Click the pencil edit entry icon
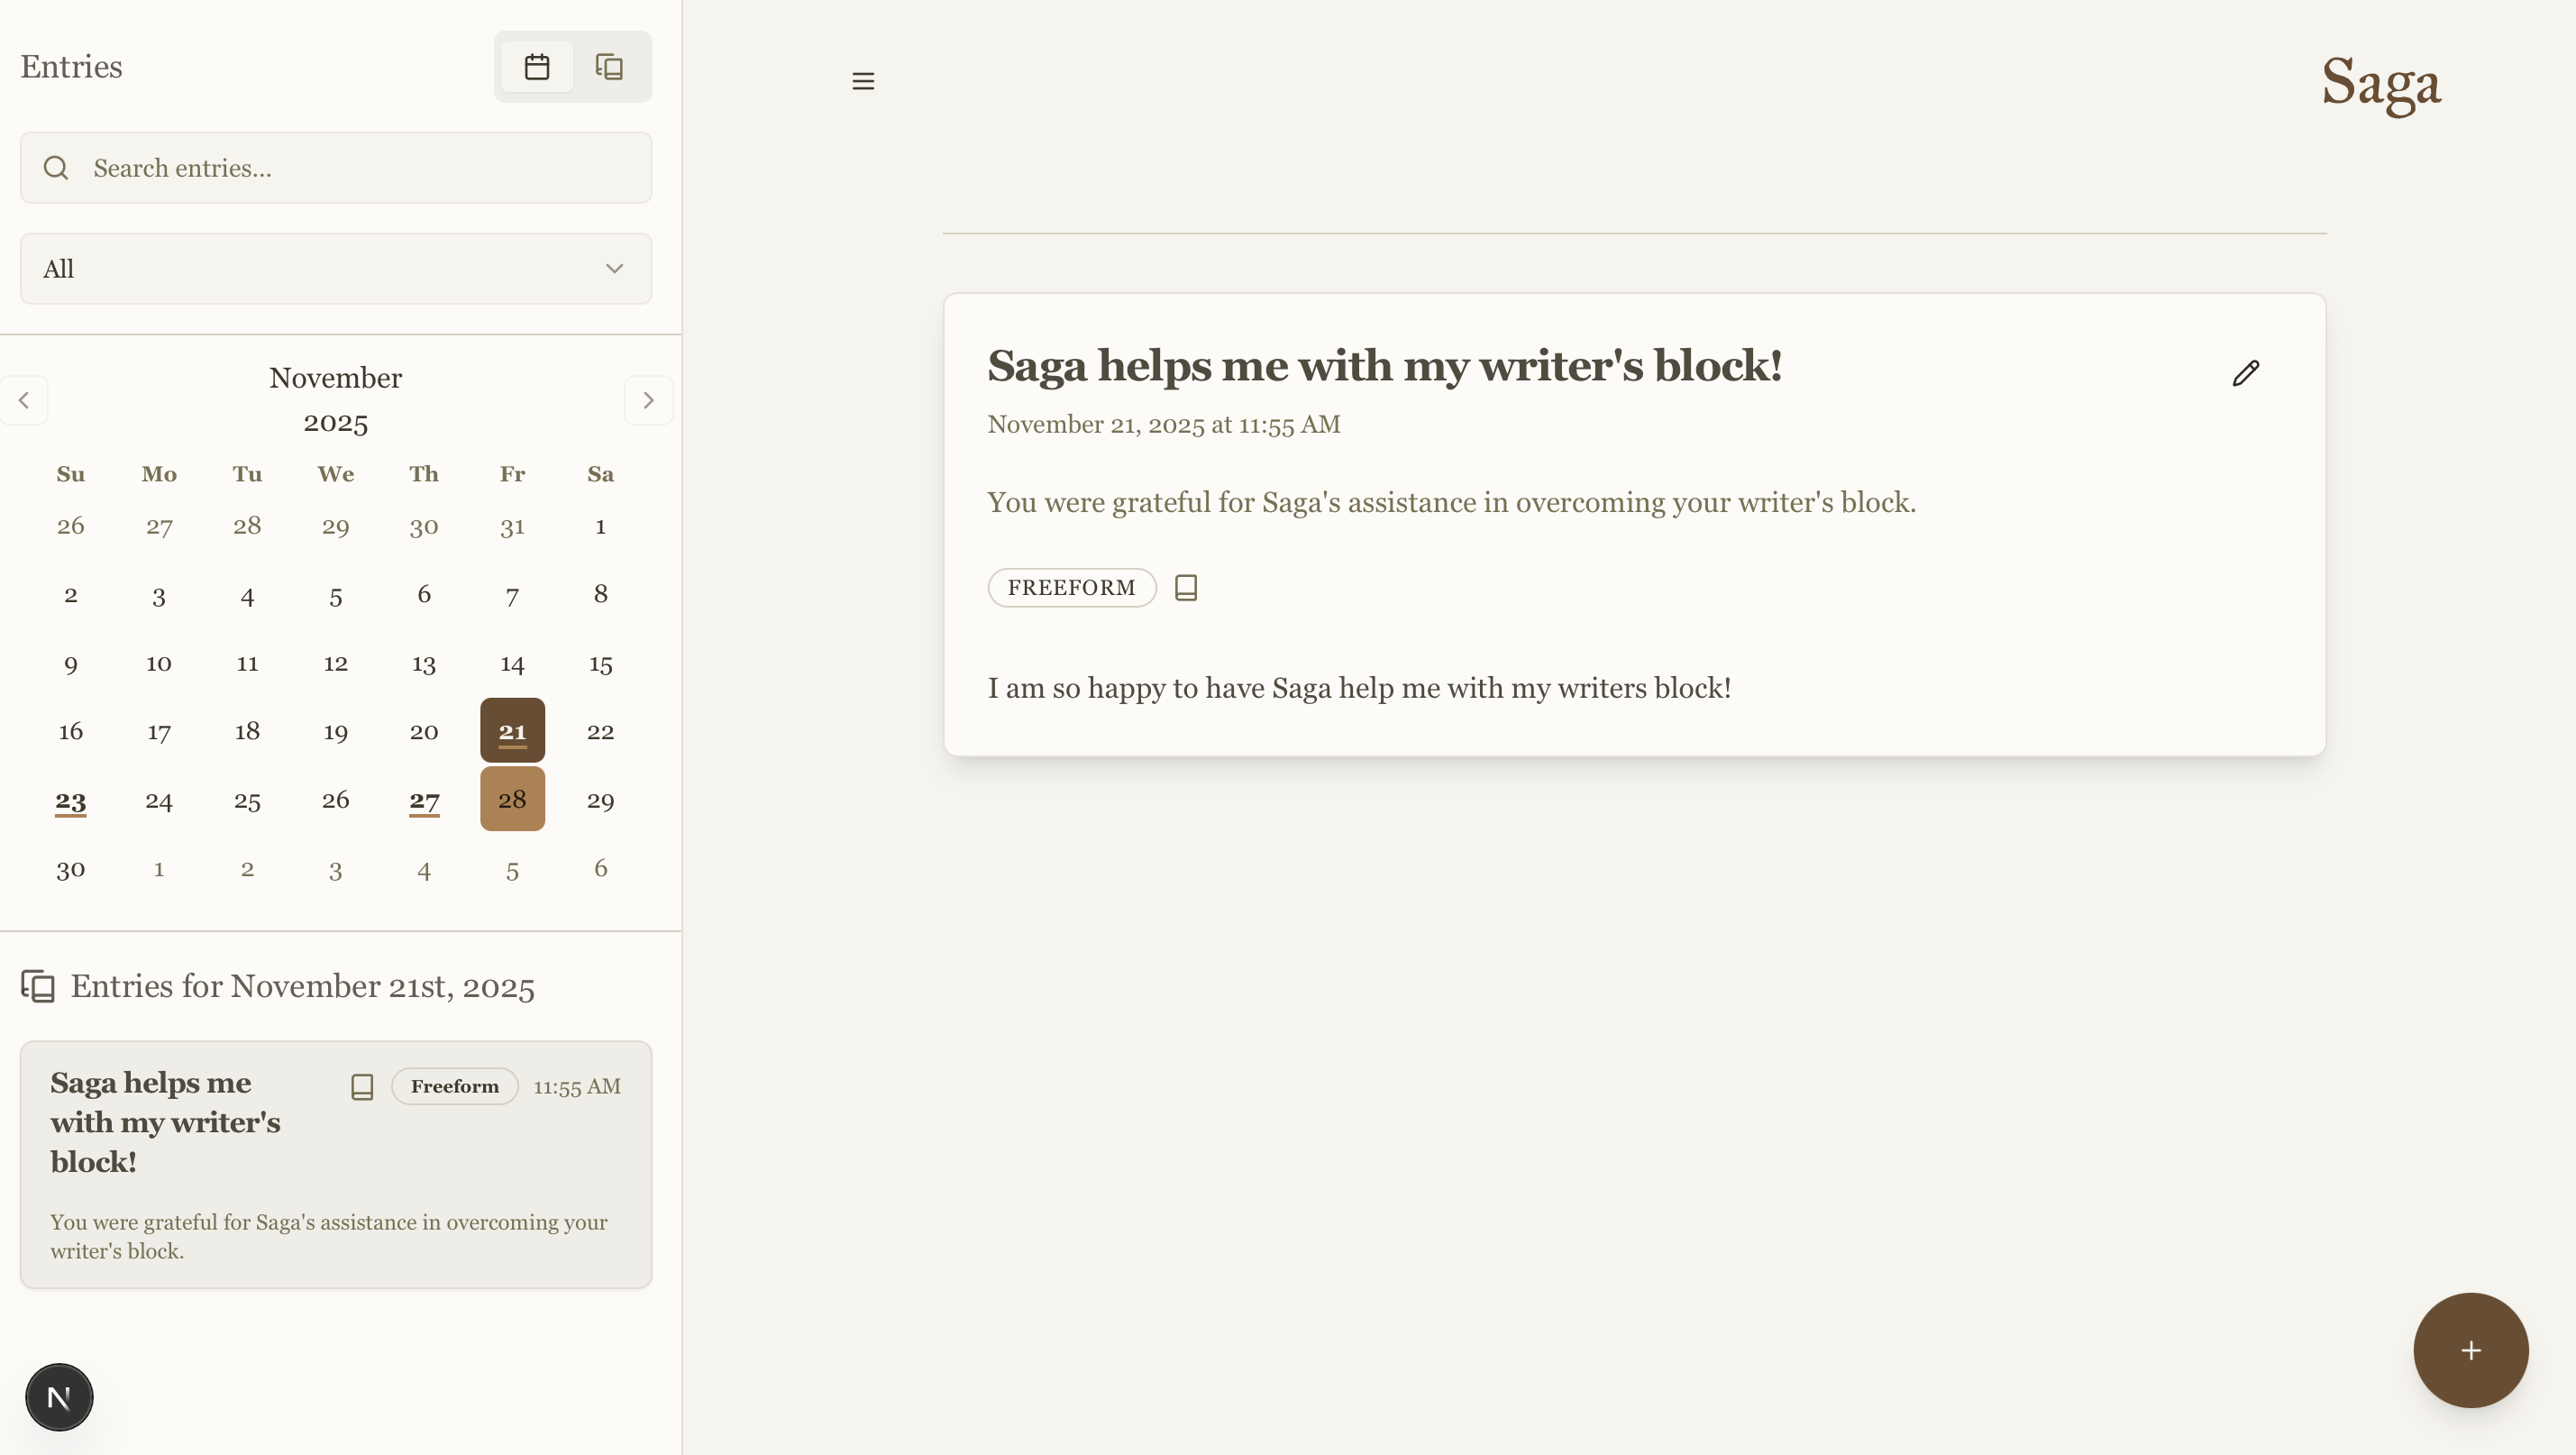The image size is (2576, 1455). pos(2245,373)
